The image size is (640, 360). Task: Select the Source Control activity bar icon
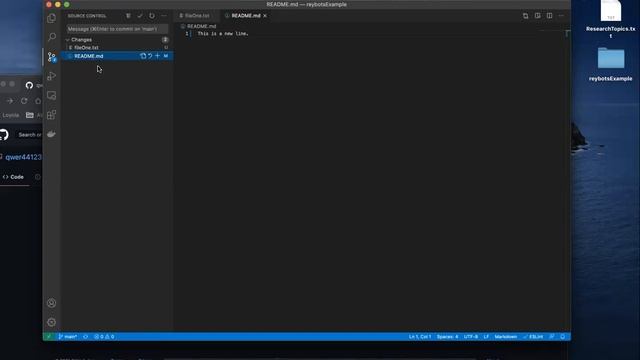click(51, 57)
